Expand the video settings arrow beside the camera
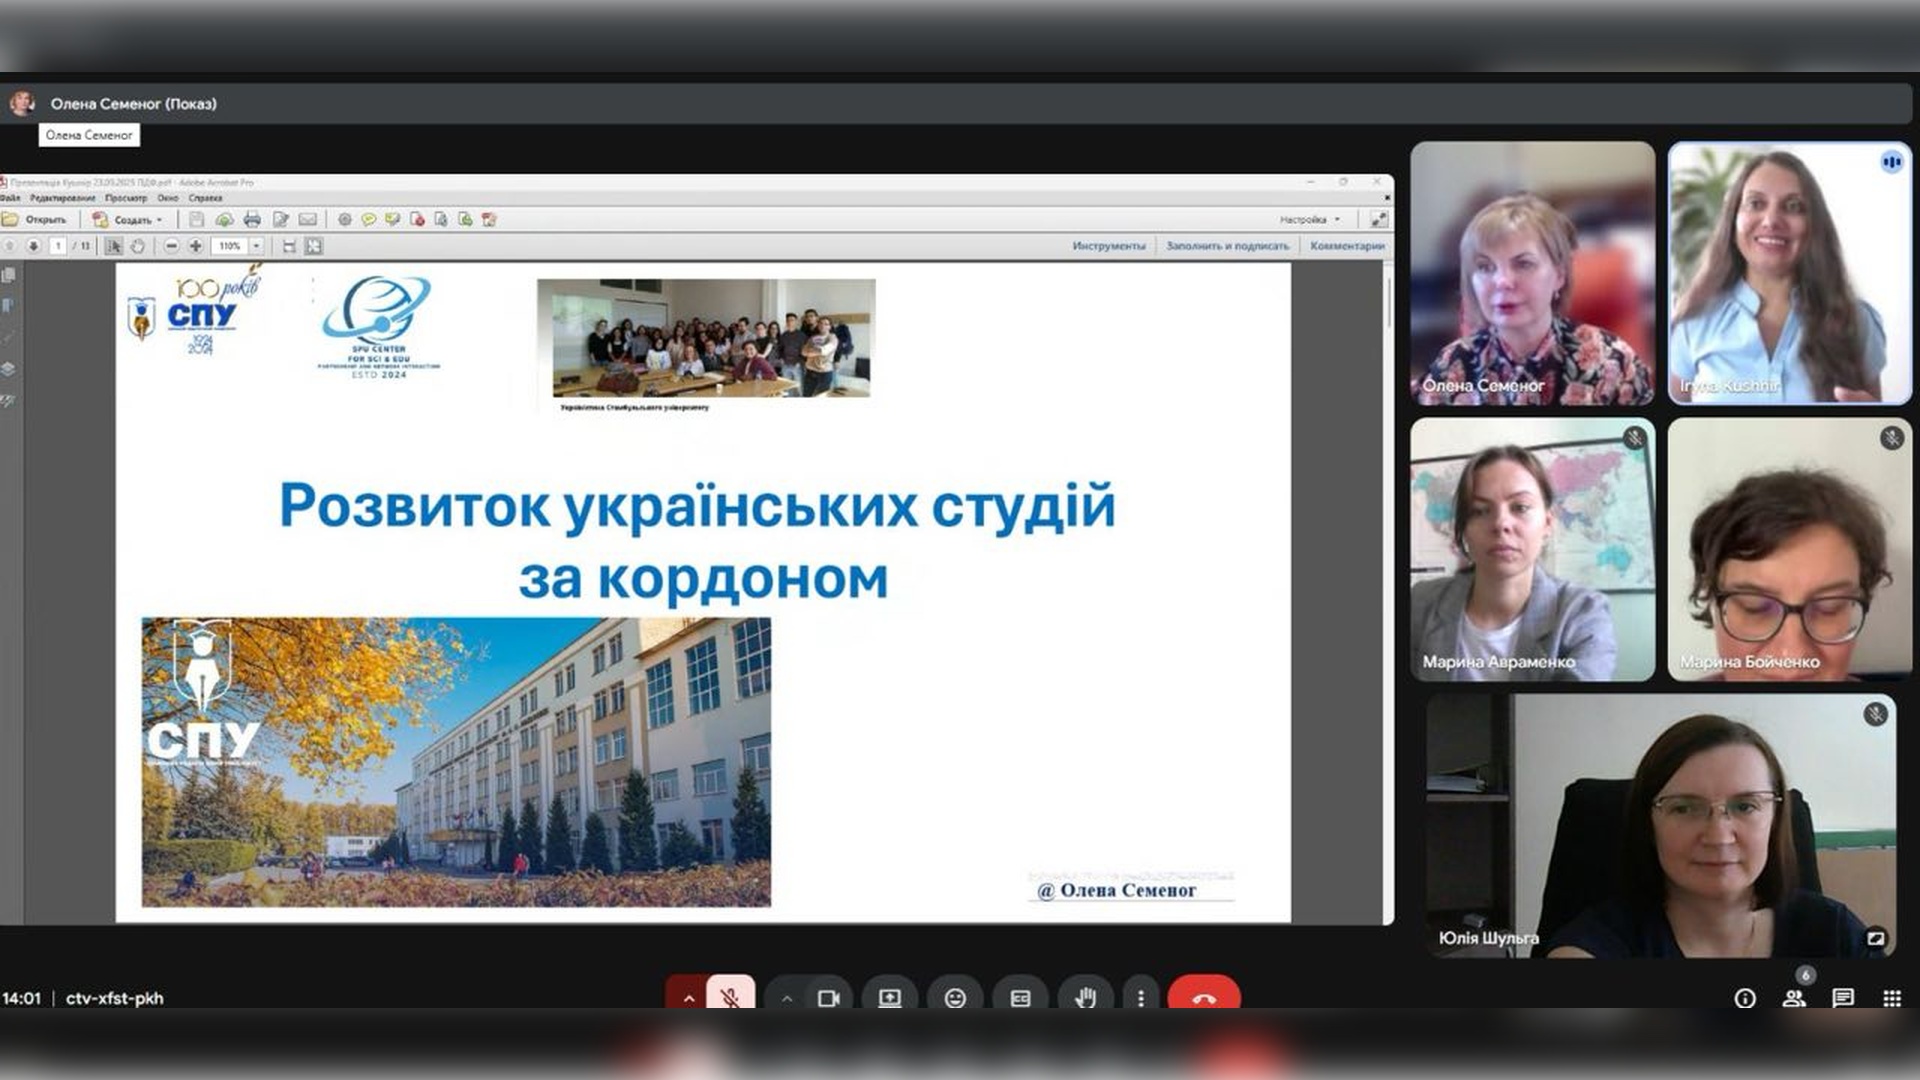 (x=787, y=998)
